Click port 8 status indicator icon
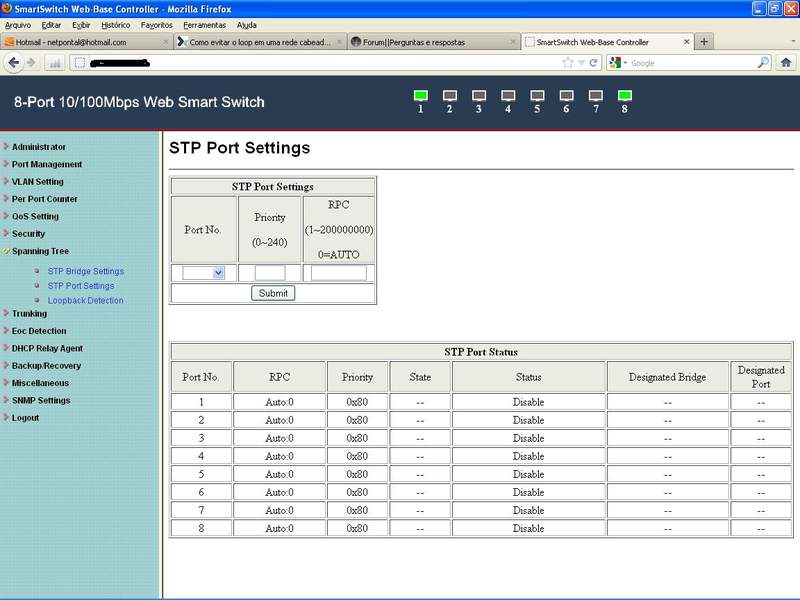Screen dimensions: 800x600 tap(624, 96)
